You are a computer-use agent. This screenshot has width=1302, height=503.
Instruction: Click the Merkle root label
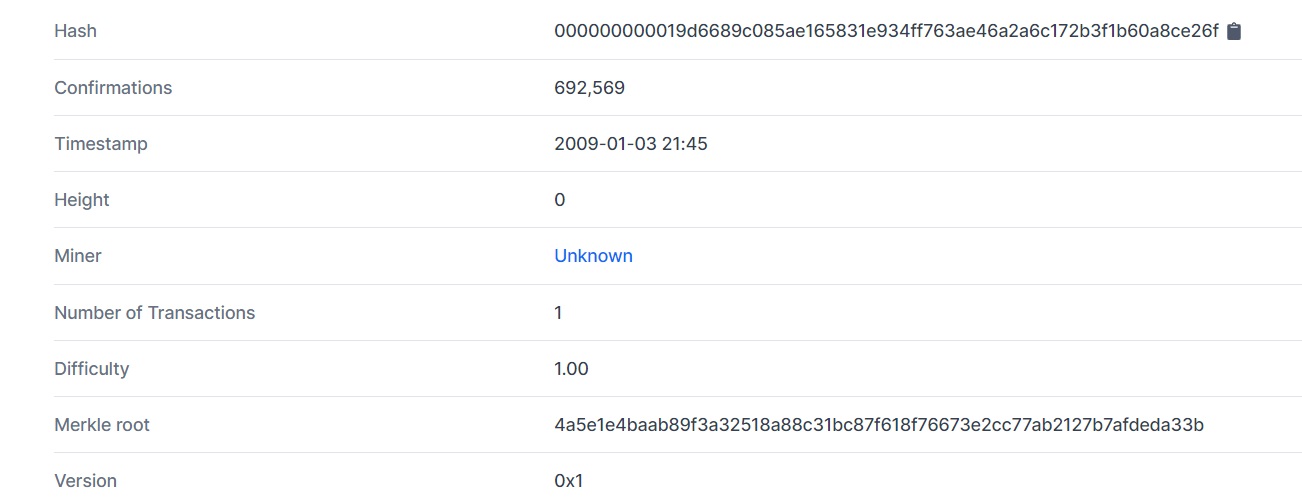[x=102, y=425]
